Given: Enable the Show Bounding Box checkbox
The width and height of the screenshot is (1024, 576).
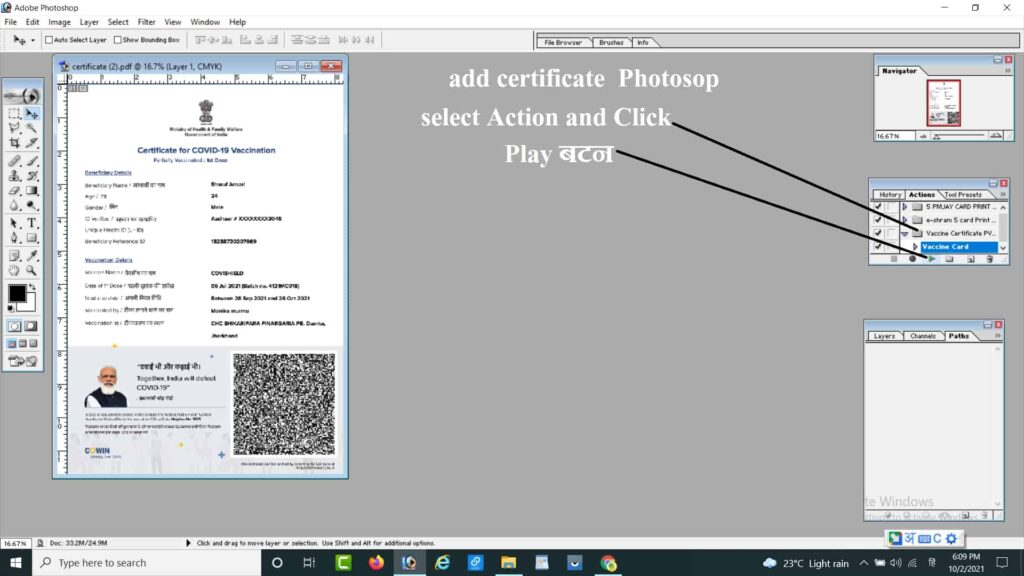Looking at the screenshot, I should point(118,40).
